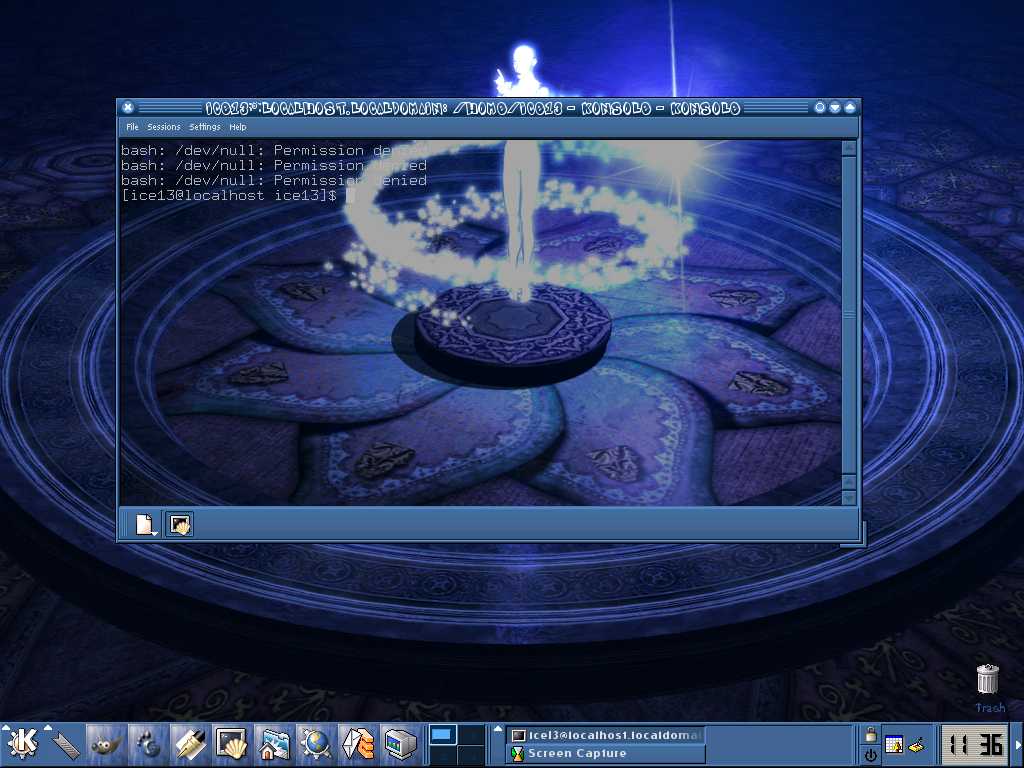Click the Konsole vertical scrollbar track
This screenshot has height=768, width=1024.
pos(849,315)
